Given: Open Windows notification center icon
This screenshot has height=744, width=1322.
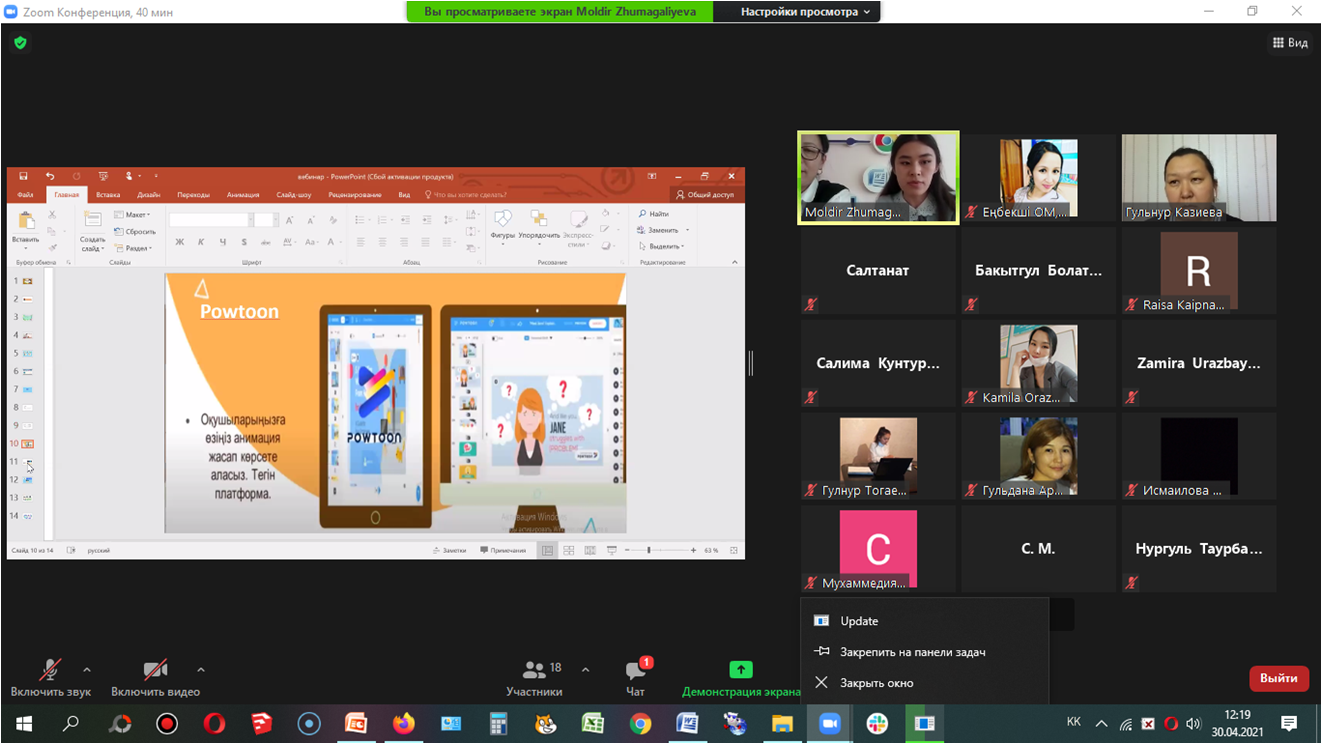Looking at the screenshot, I should coord(1289,723).
